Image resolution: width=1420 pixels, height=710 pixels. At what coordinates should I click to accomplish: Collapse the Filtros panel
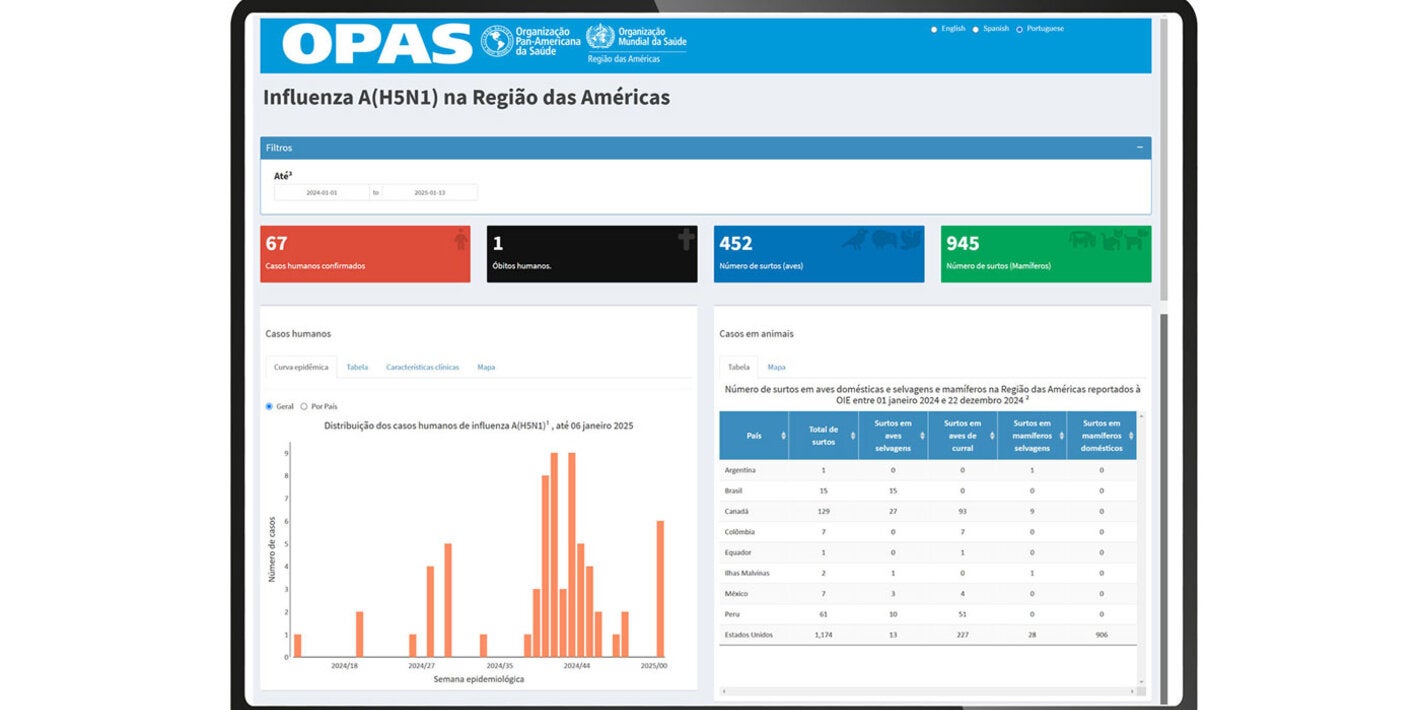[x=1139, y=146]
